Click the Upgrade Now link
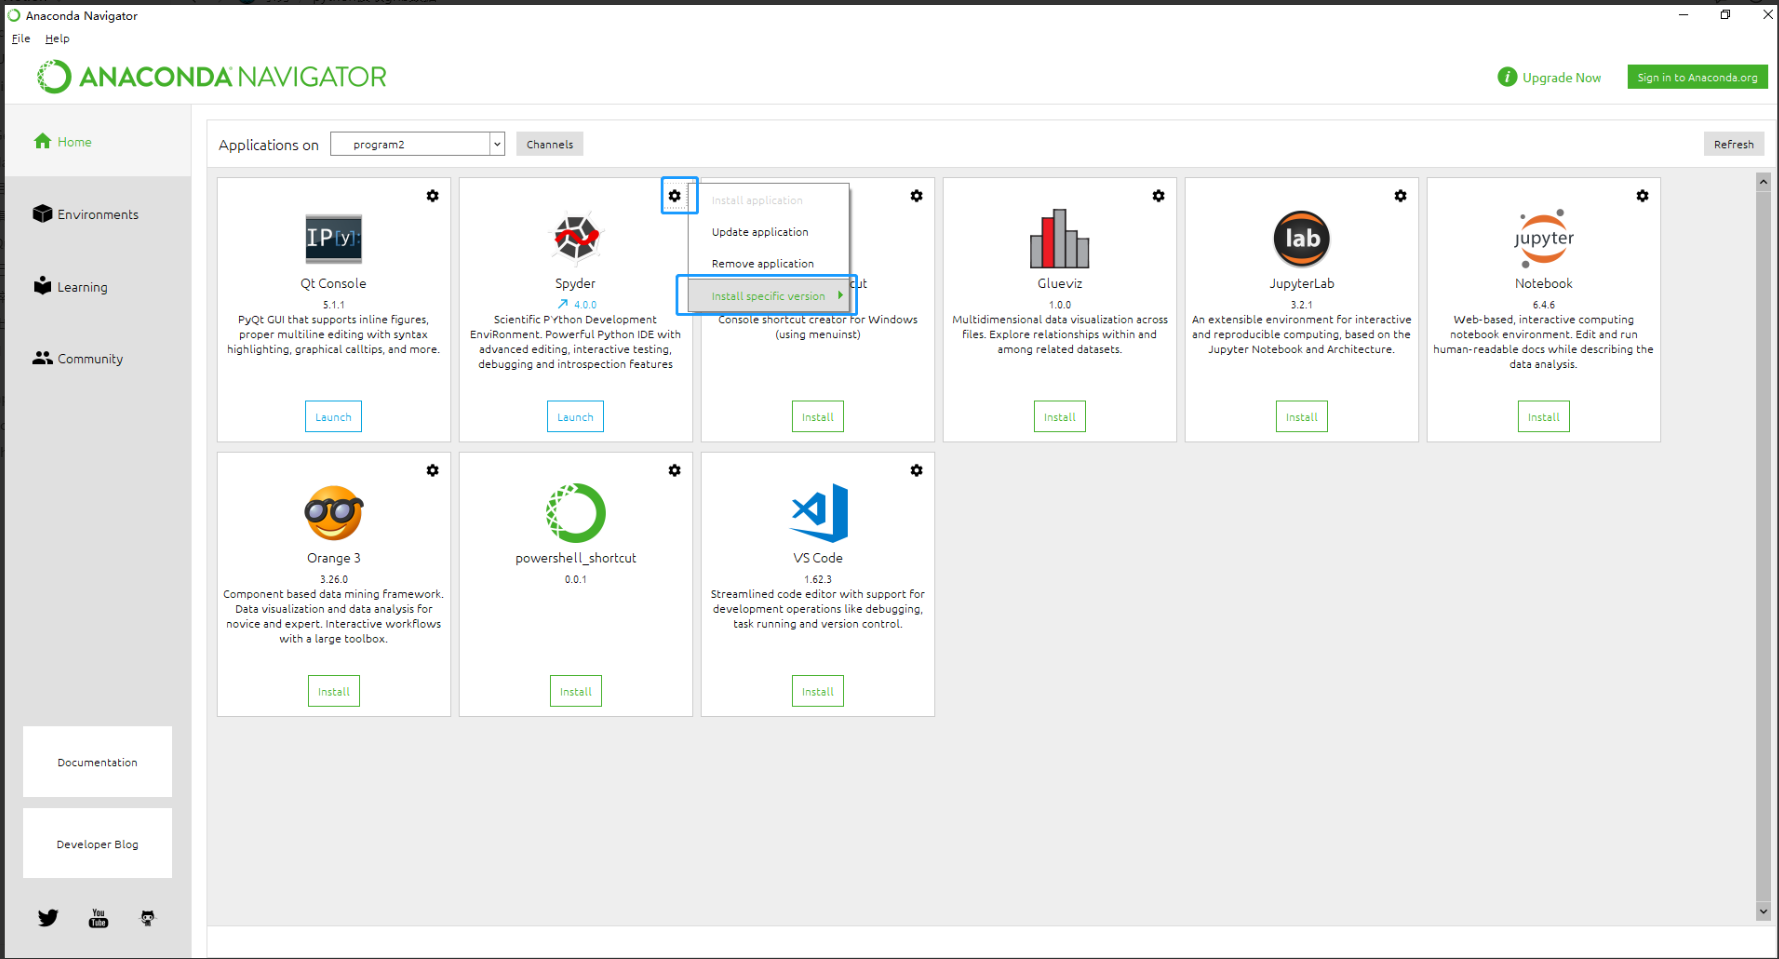Viewport: 1779px width, 959px height. tap(1561, 77)
